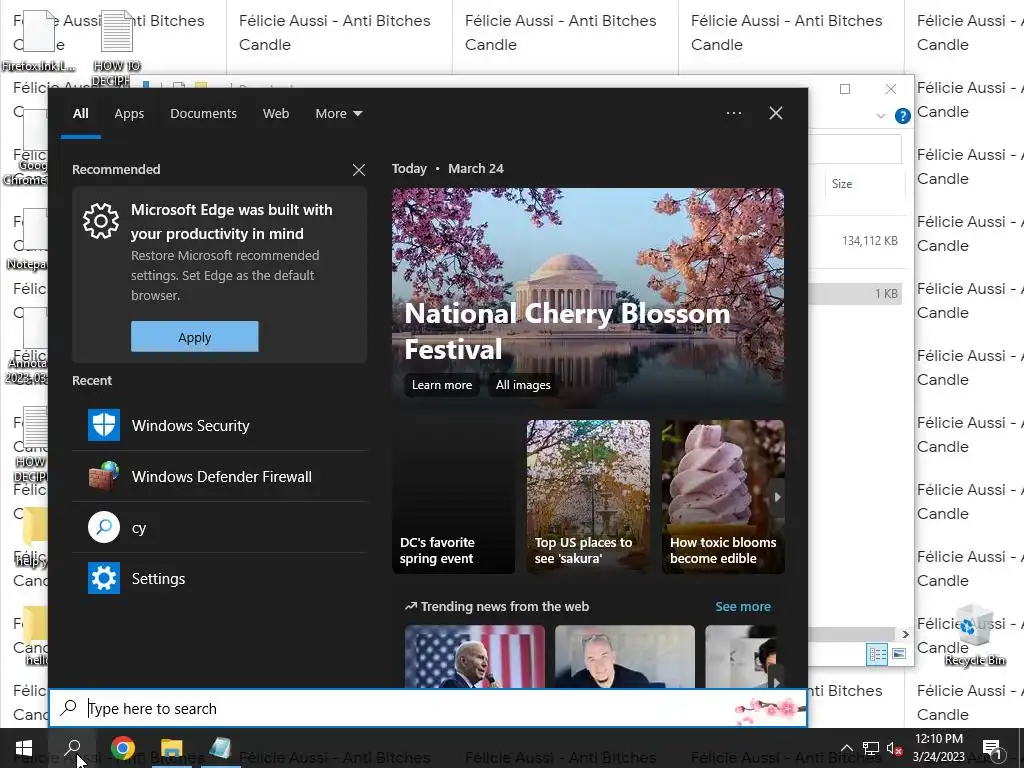1024x768 pixels.
Task: Open the Recycle Bin desktop icon
Action: 975,635
